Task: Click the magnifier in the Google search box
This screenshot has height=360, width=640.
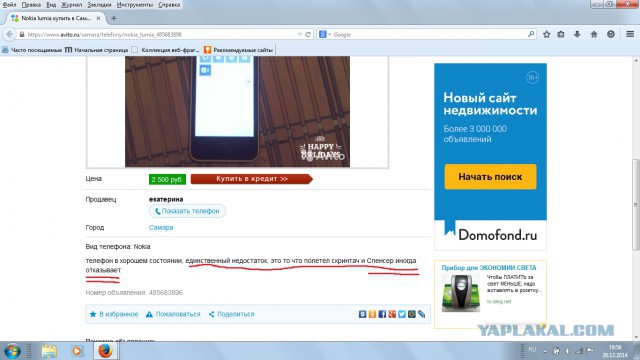Action: pyautogui.click(x=531, y=34)
